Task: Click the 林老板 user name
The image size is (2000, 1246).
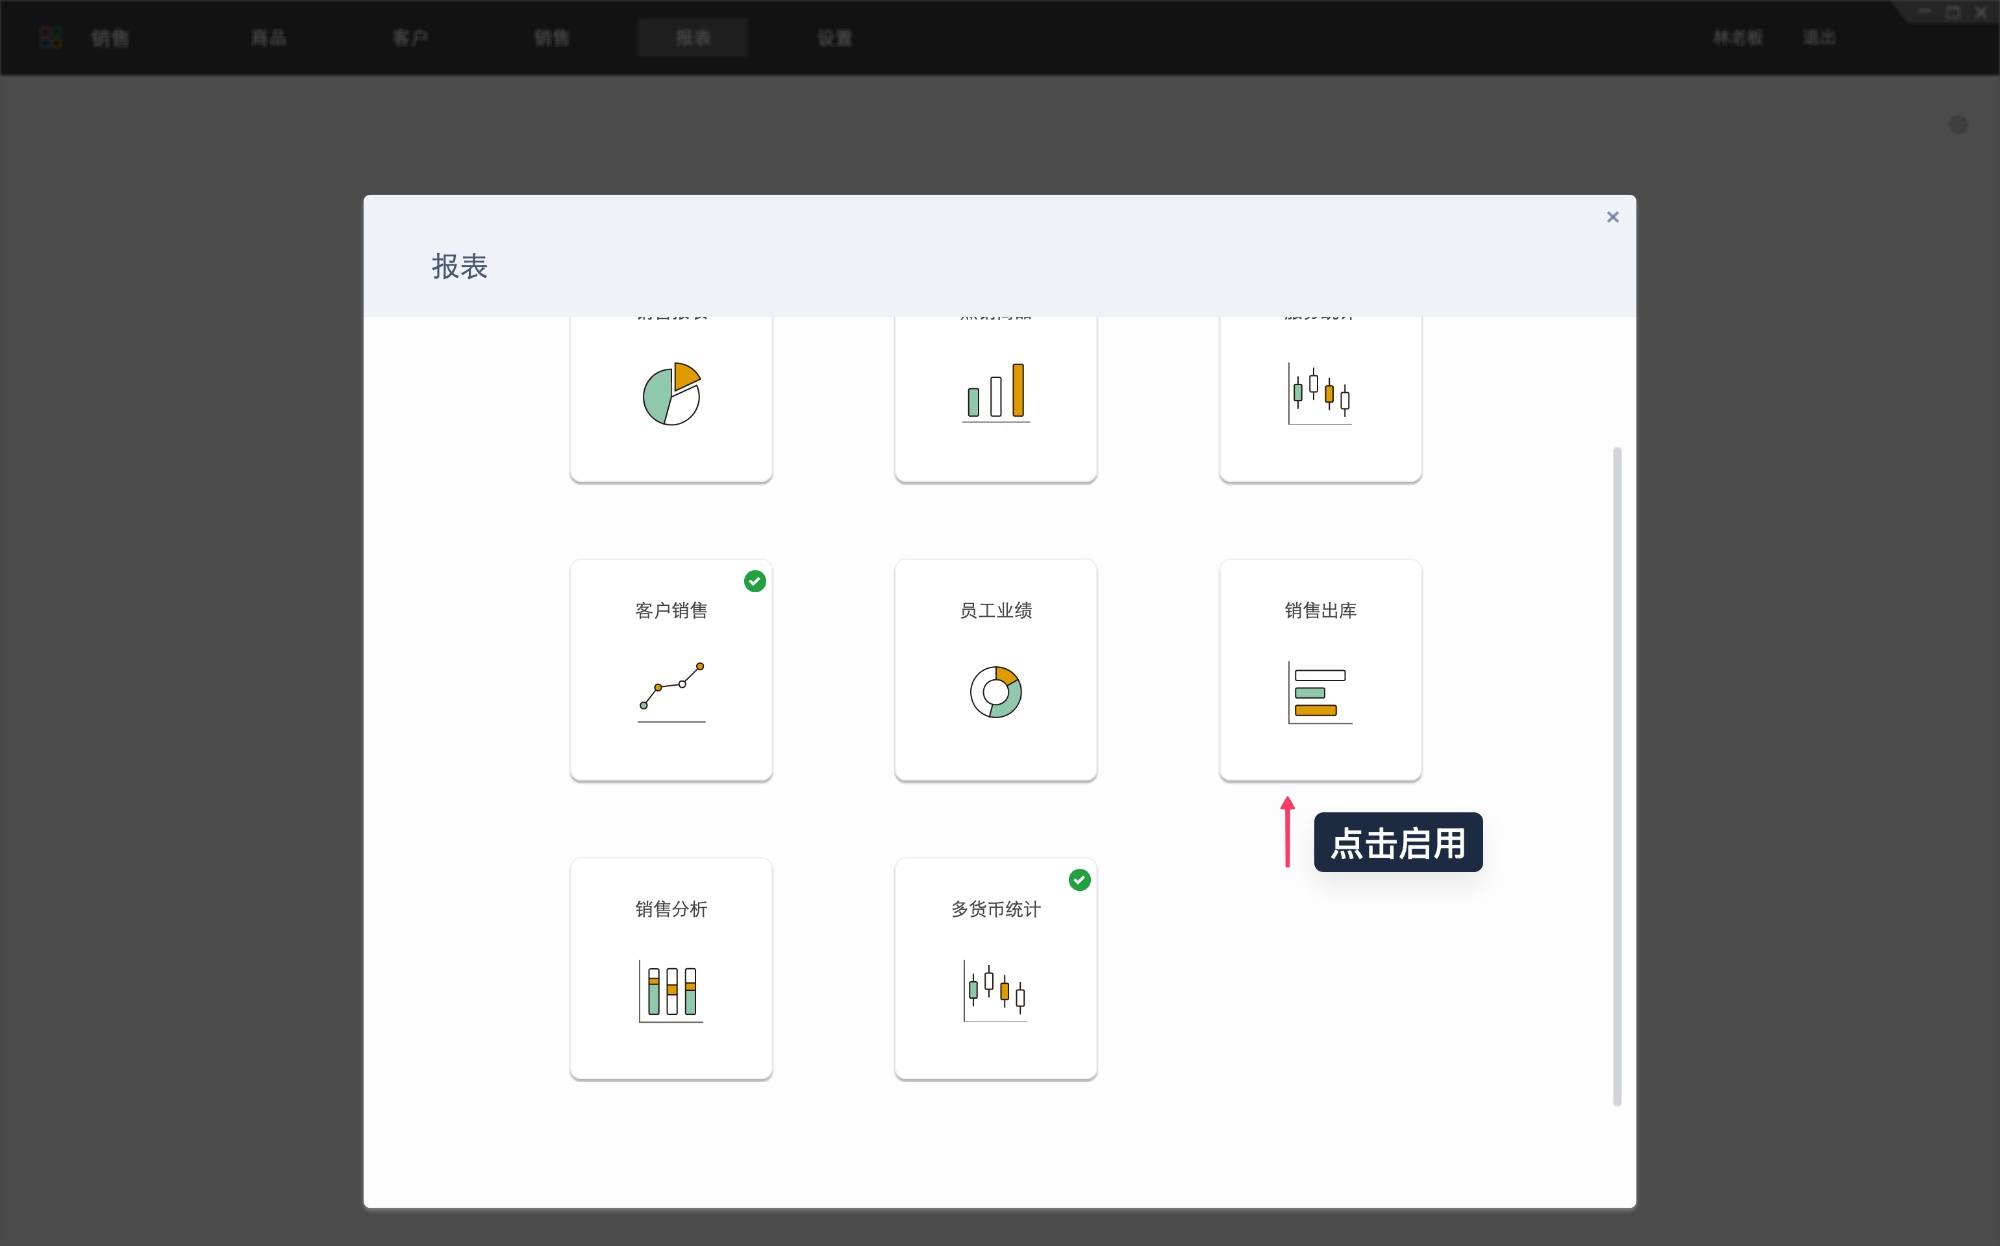Action: tap(1738, 38)
